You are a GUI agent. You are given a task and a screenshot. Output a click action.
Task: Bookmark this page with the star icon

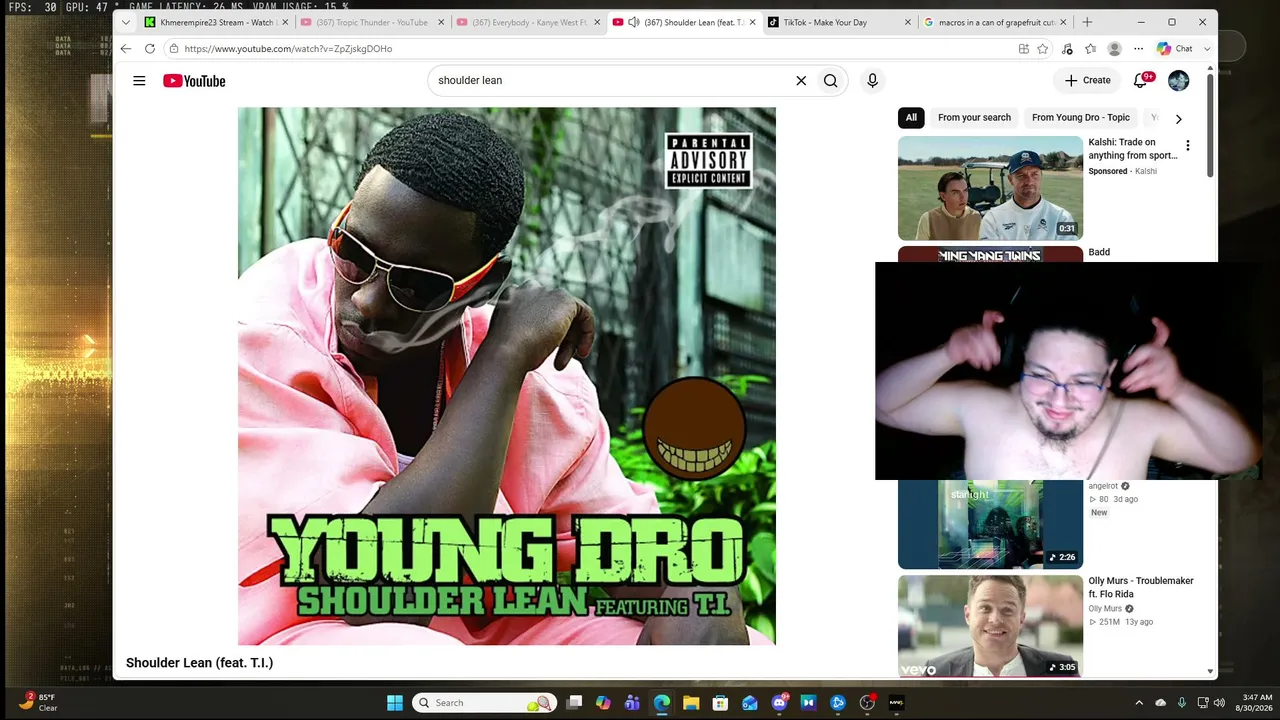point(1043,48)
